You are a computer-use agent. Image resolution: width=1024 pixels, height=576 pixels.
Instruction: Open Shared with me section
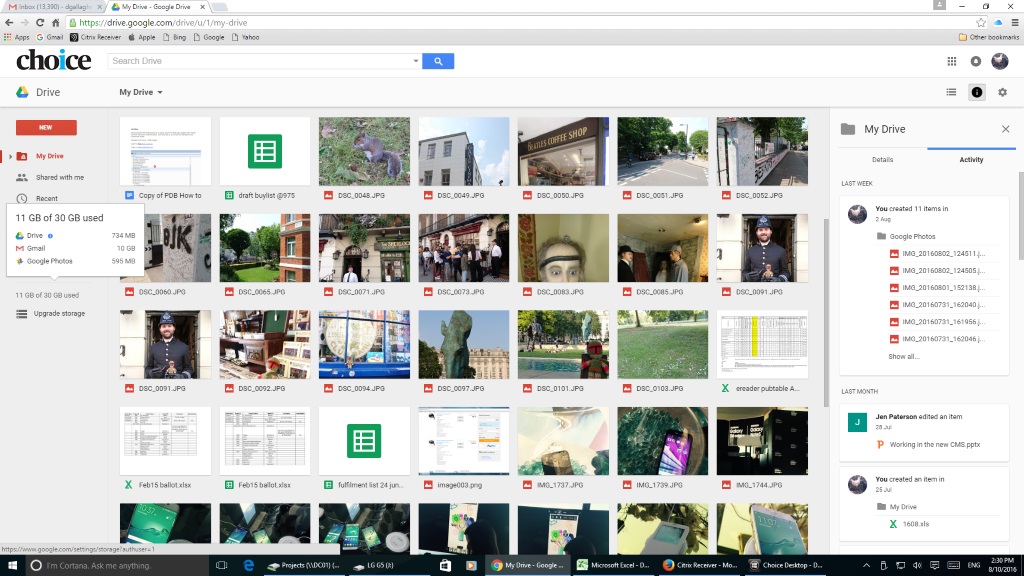[59, 177]
